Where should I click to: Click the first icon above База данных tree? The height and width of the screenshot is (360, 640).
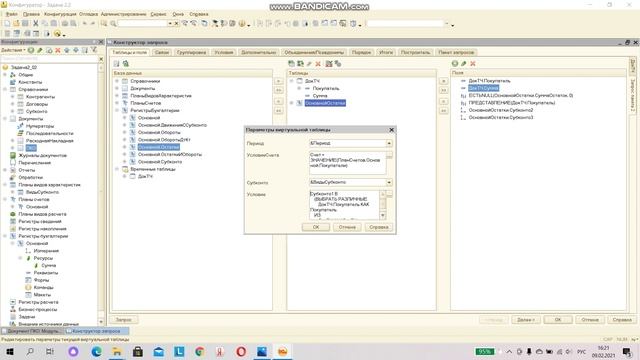point(117,64)
